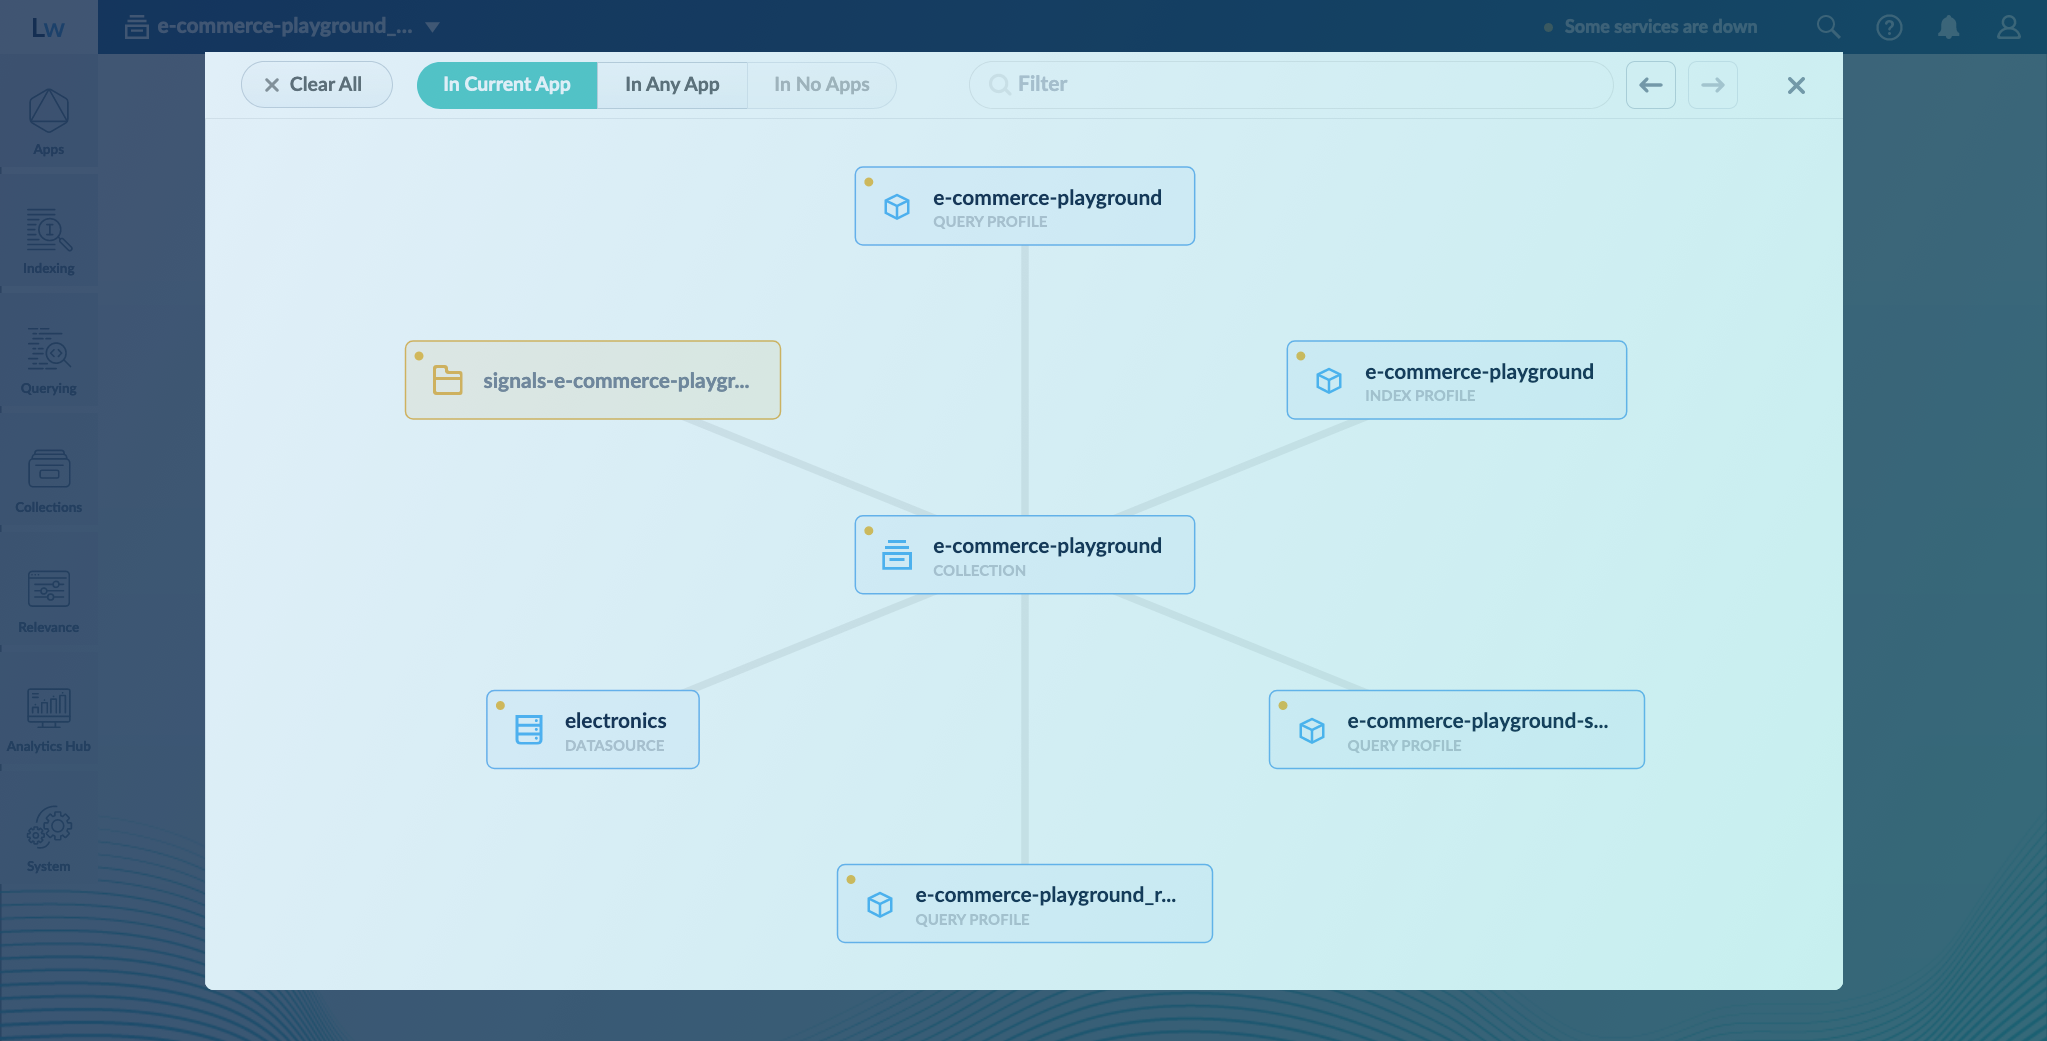Select the signals-e-commerce-playground folder node
The height and width of the screenshot is (1041, 2047).
pyautogui.click(x=593, y=381)
